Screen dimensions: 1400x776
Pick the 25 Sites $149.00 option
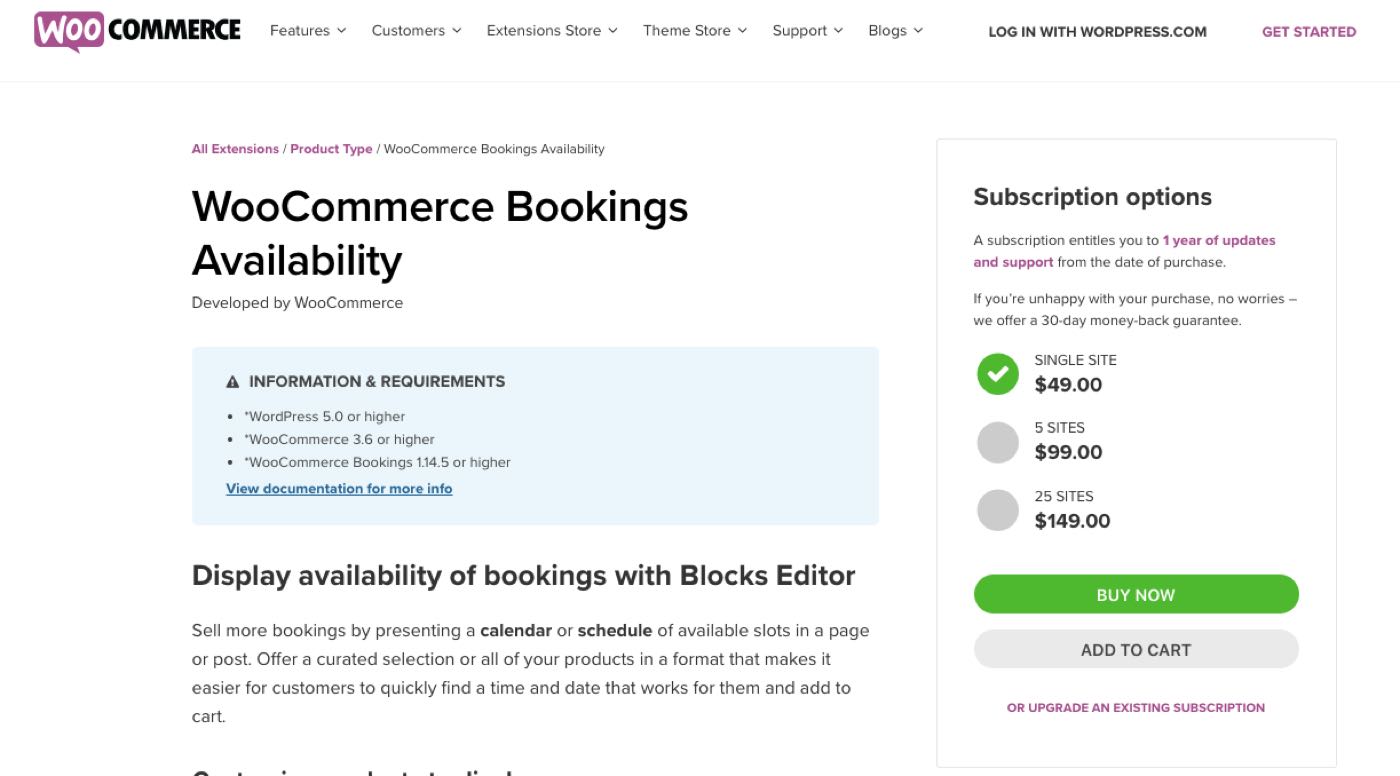[997, 510]
